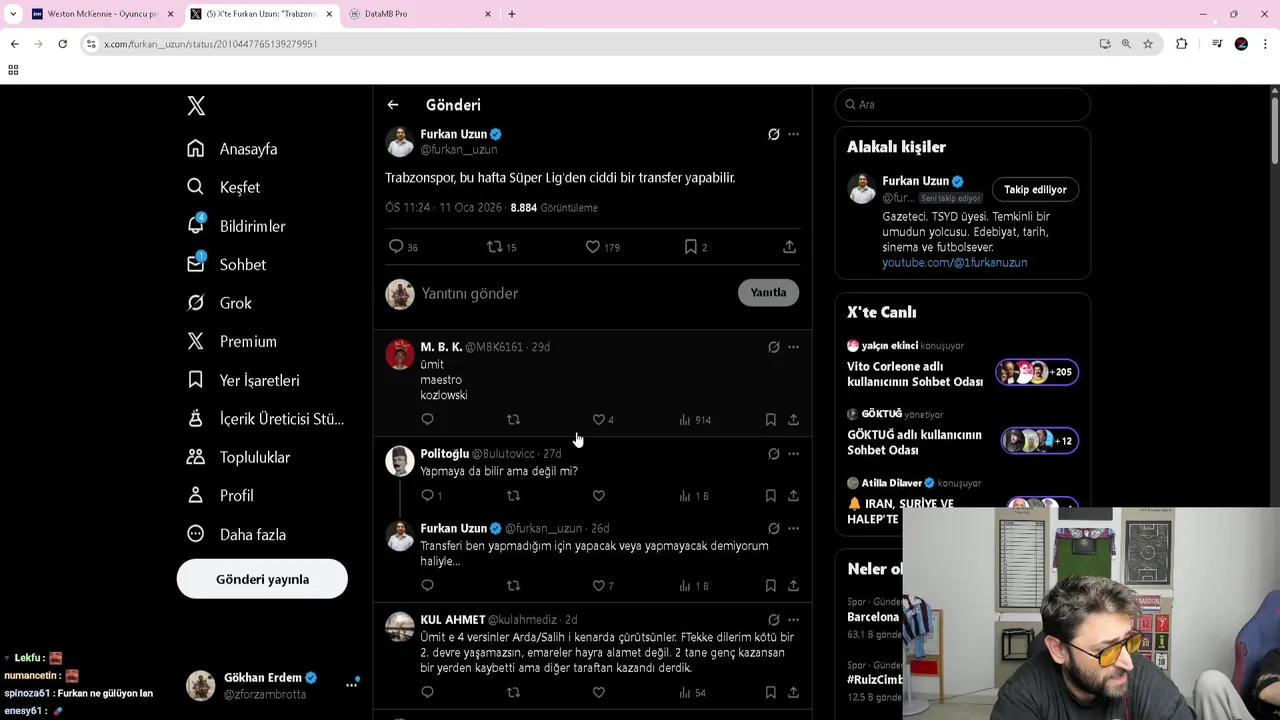
Task: Open Premium page
Action: 232,341
